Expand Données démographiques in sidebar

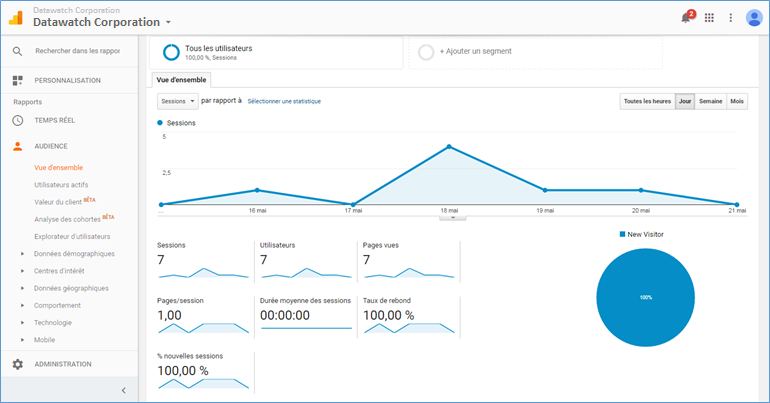pos(75,254)
